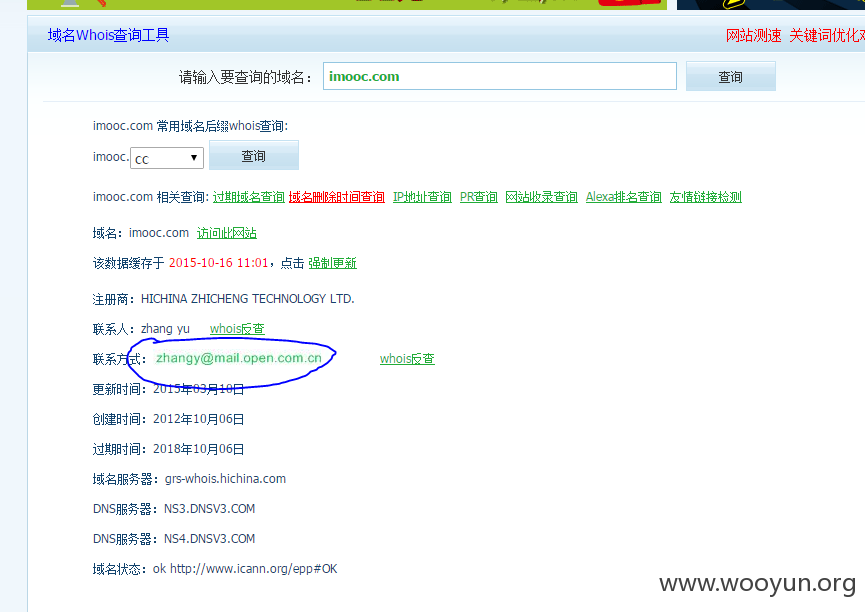The image size is (865, 612).
Task: Open the 网站测速 link in header
Action: click(x=753, y=35)
